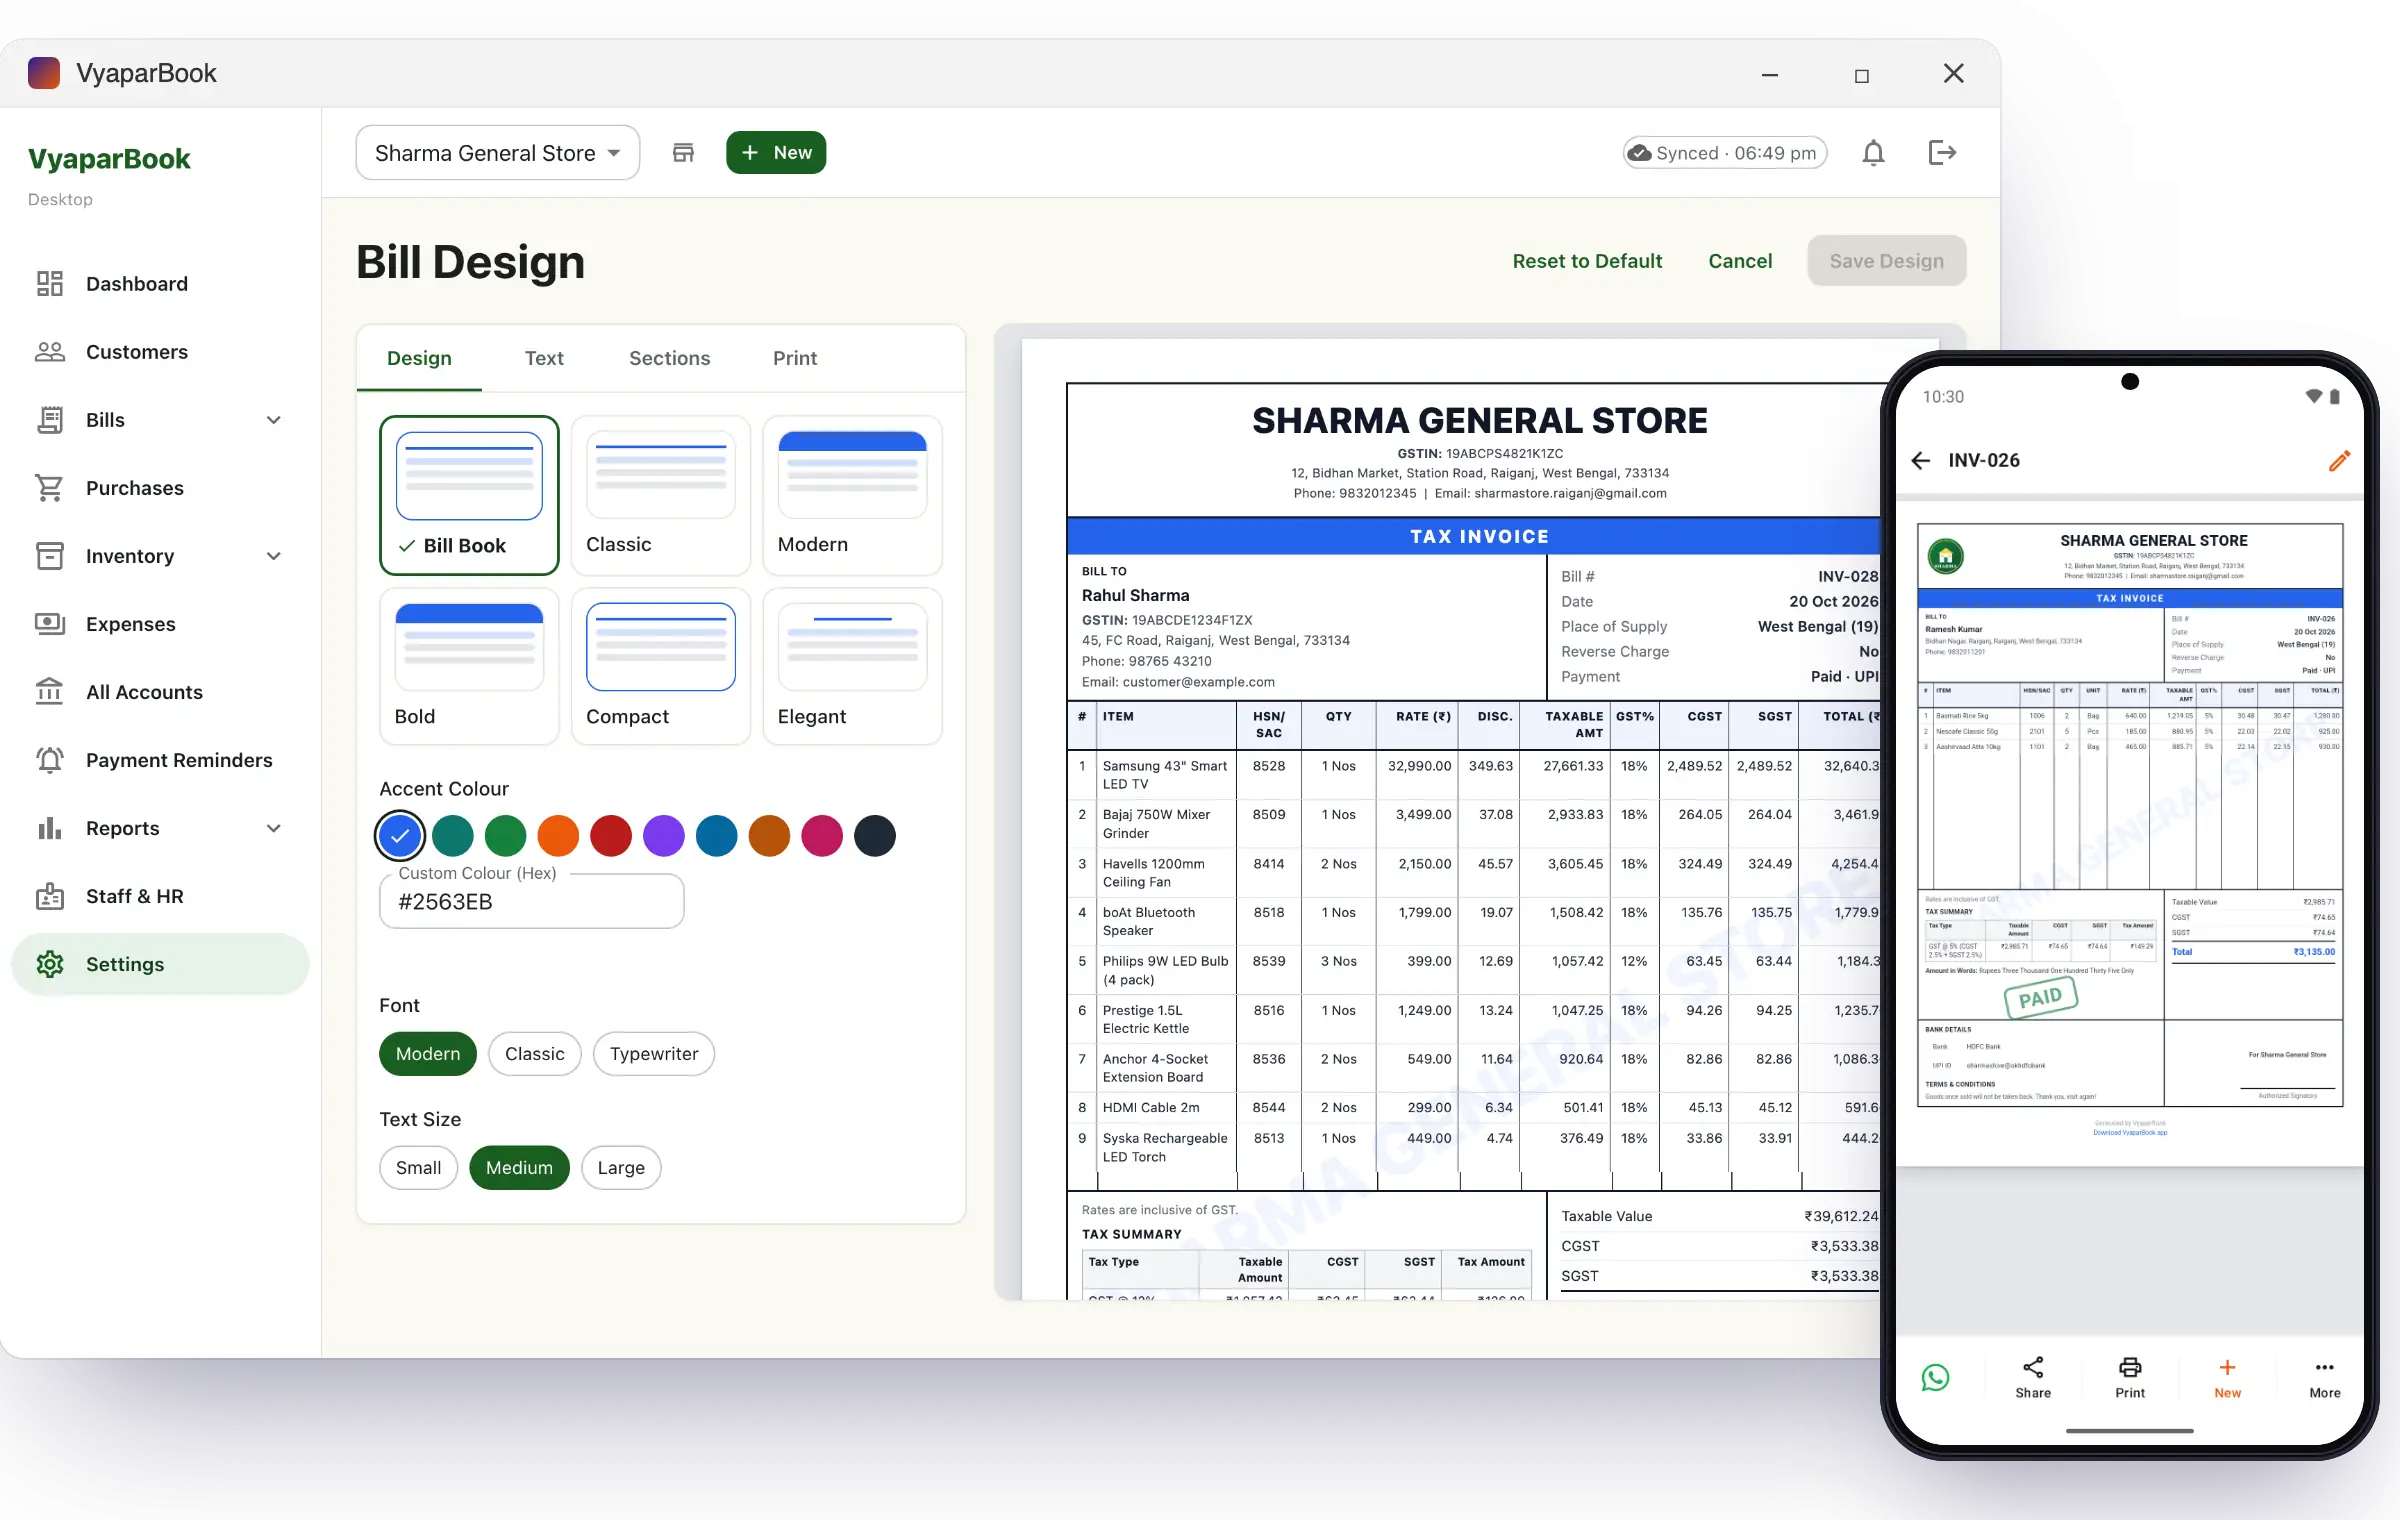Select the Bold template card
The image size is (2400, 1520).
pos(469,667)
